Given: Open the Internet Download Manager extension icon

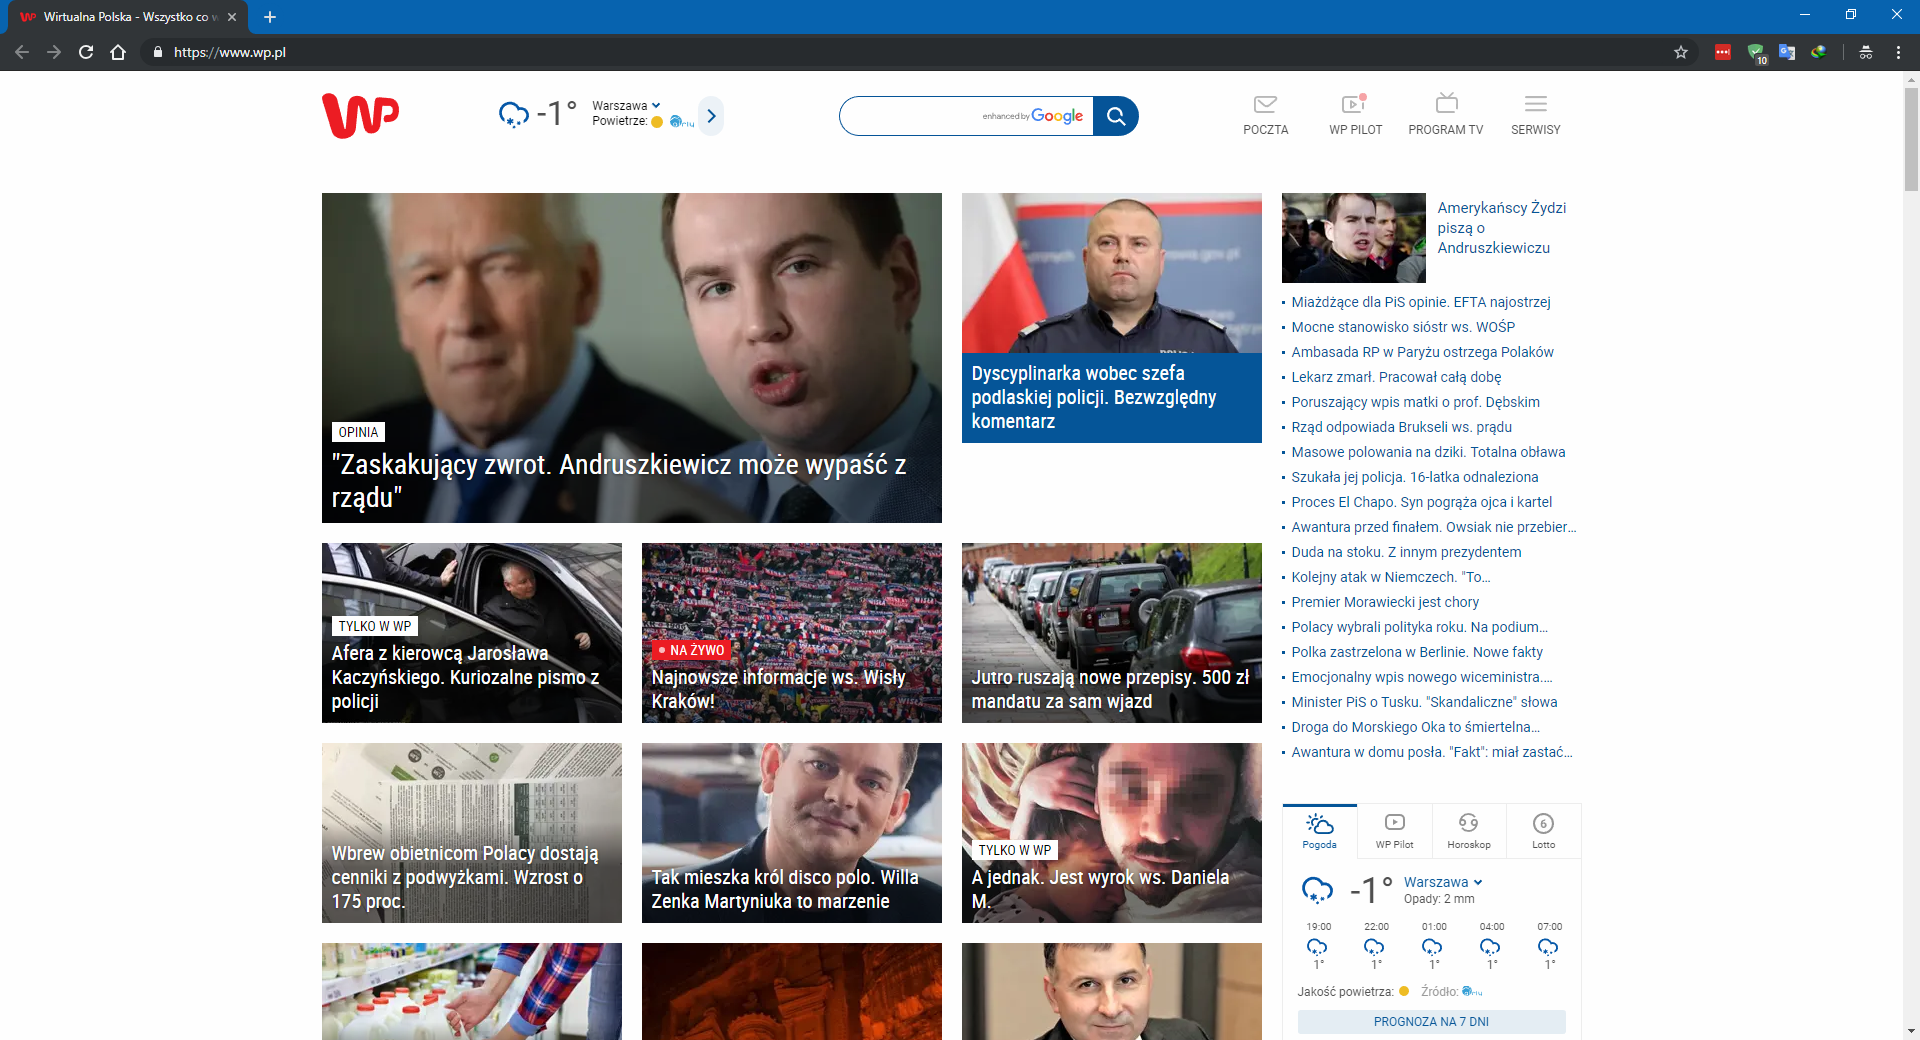Looking at the screenshot, I should click(1820, 52).
